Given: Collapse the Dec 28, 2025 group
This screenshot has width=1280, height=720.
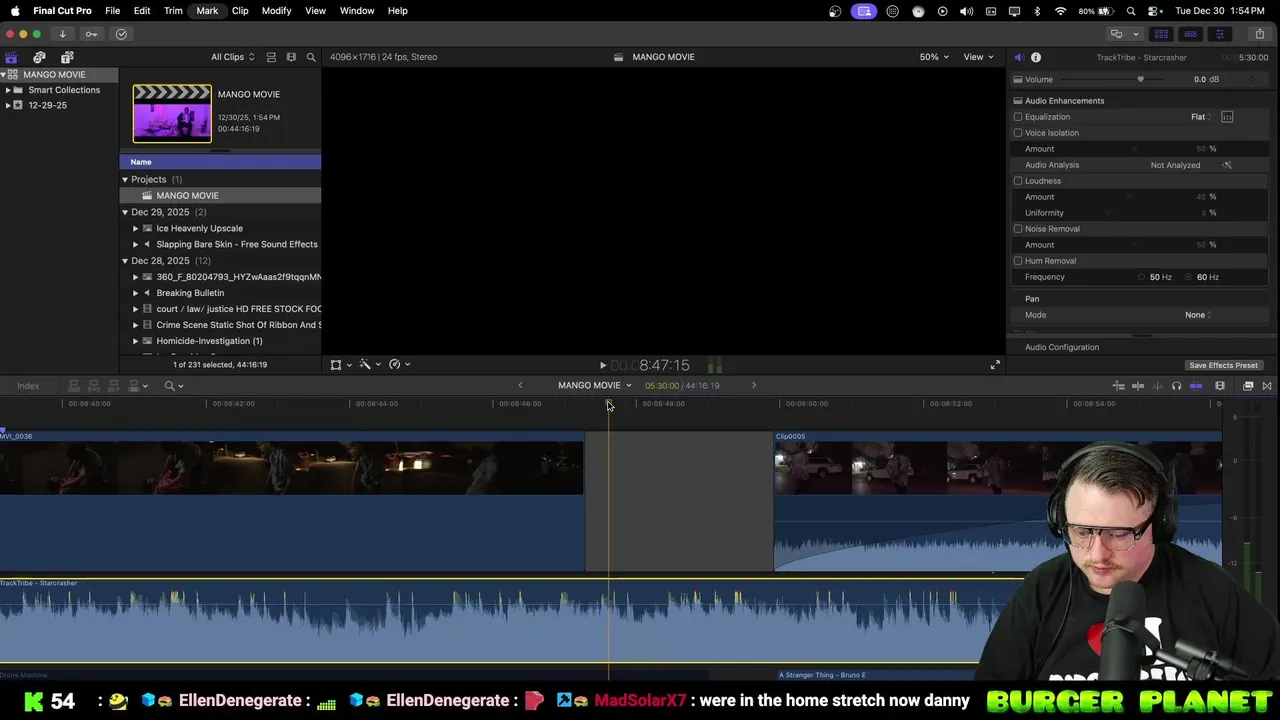Looking at the screenshot, I should pyautogui.click(x=125, y=261).
